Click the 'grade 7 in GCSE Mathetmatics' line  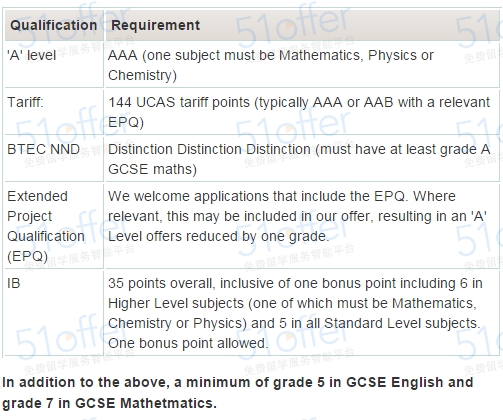coord(109,403)
